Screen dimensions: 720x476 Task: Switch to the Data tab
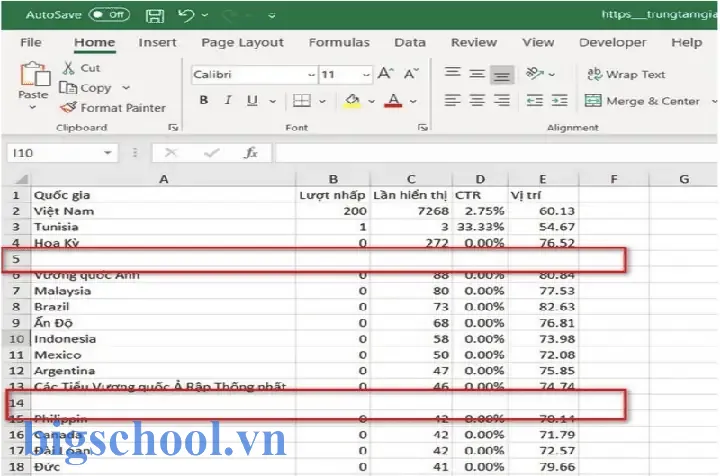click(410, 43)
